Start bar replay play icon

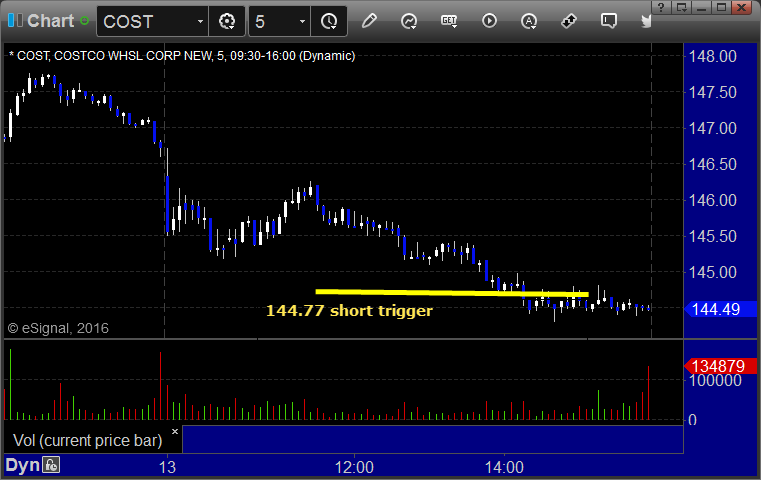coord(489,21)
